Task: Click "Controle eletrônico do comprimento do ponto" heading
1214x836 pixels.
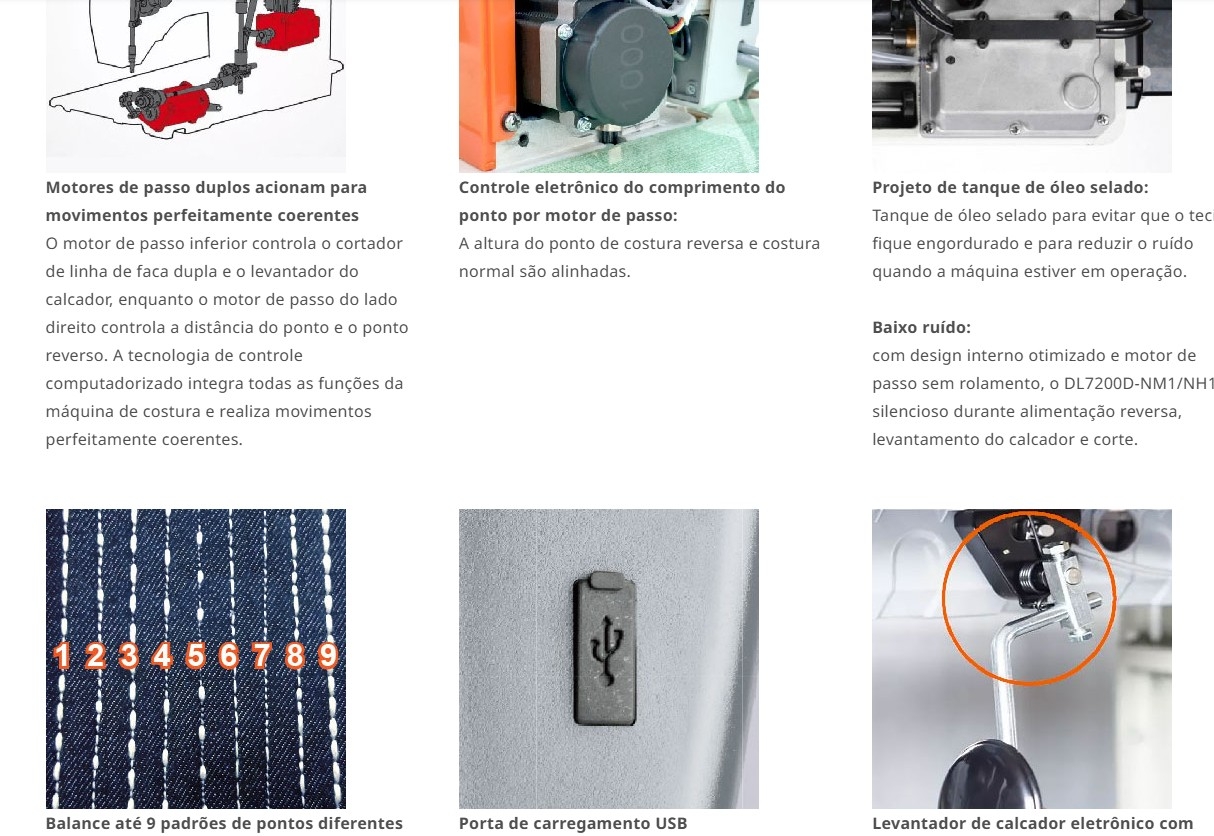Action: tap(622, 201)
